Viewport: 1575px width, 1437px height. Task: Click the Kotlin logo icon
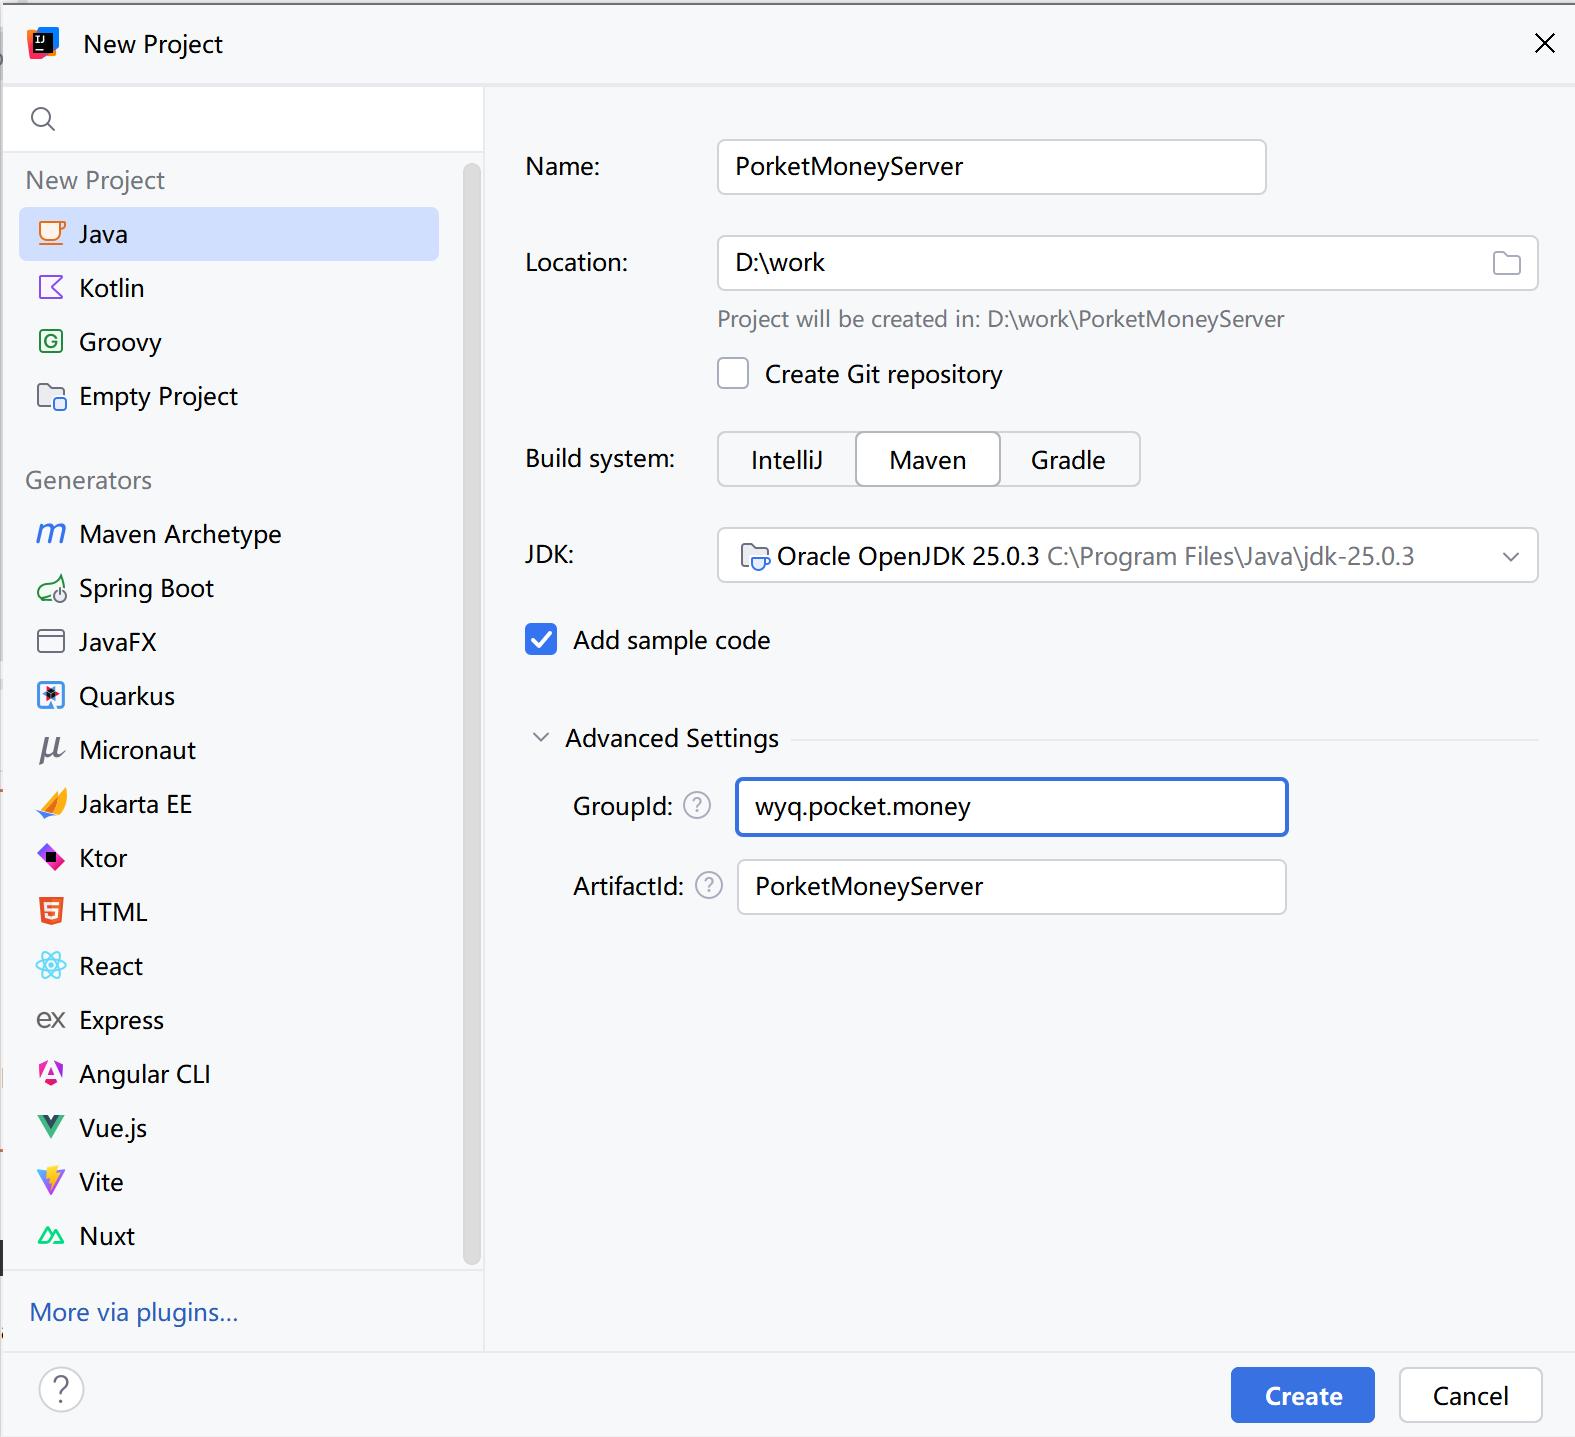point(51,287)
